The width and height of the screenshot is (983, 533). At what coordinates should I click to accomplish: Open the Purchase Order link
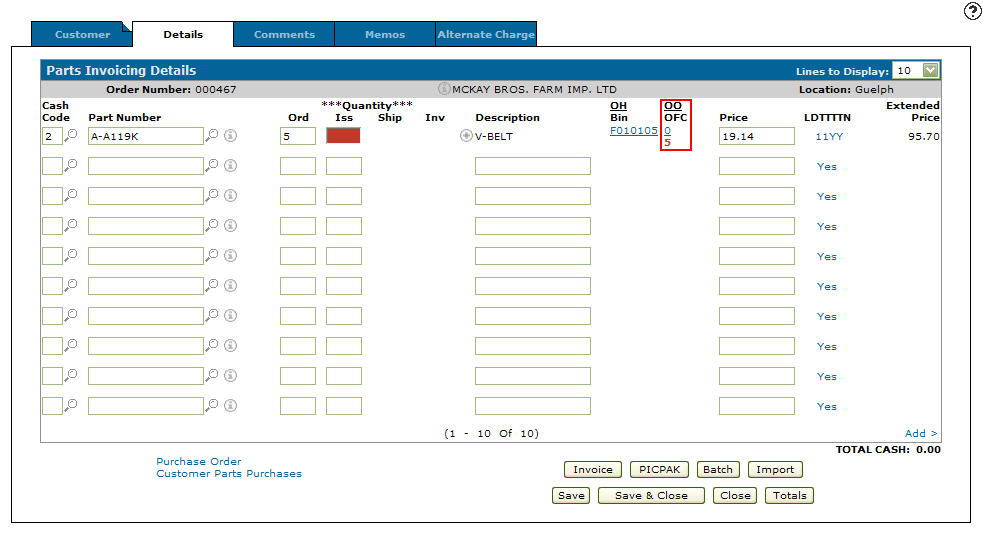pos(199,462)
